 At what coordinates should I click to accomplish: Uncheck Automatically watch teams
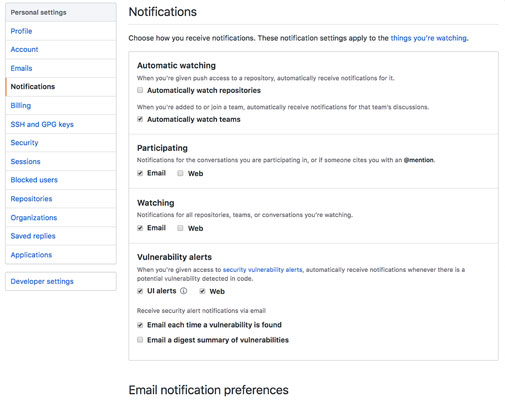[x=140, y=119]
